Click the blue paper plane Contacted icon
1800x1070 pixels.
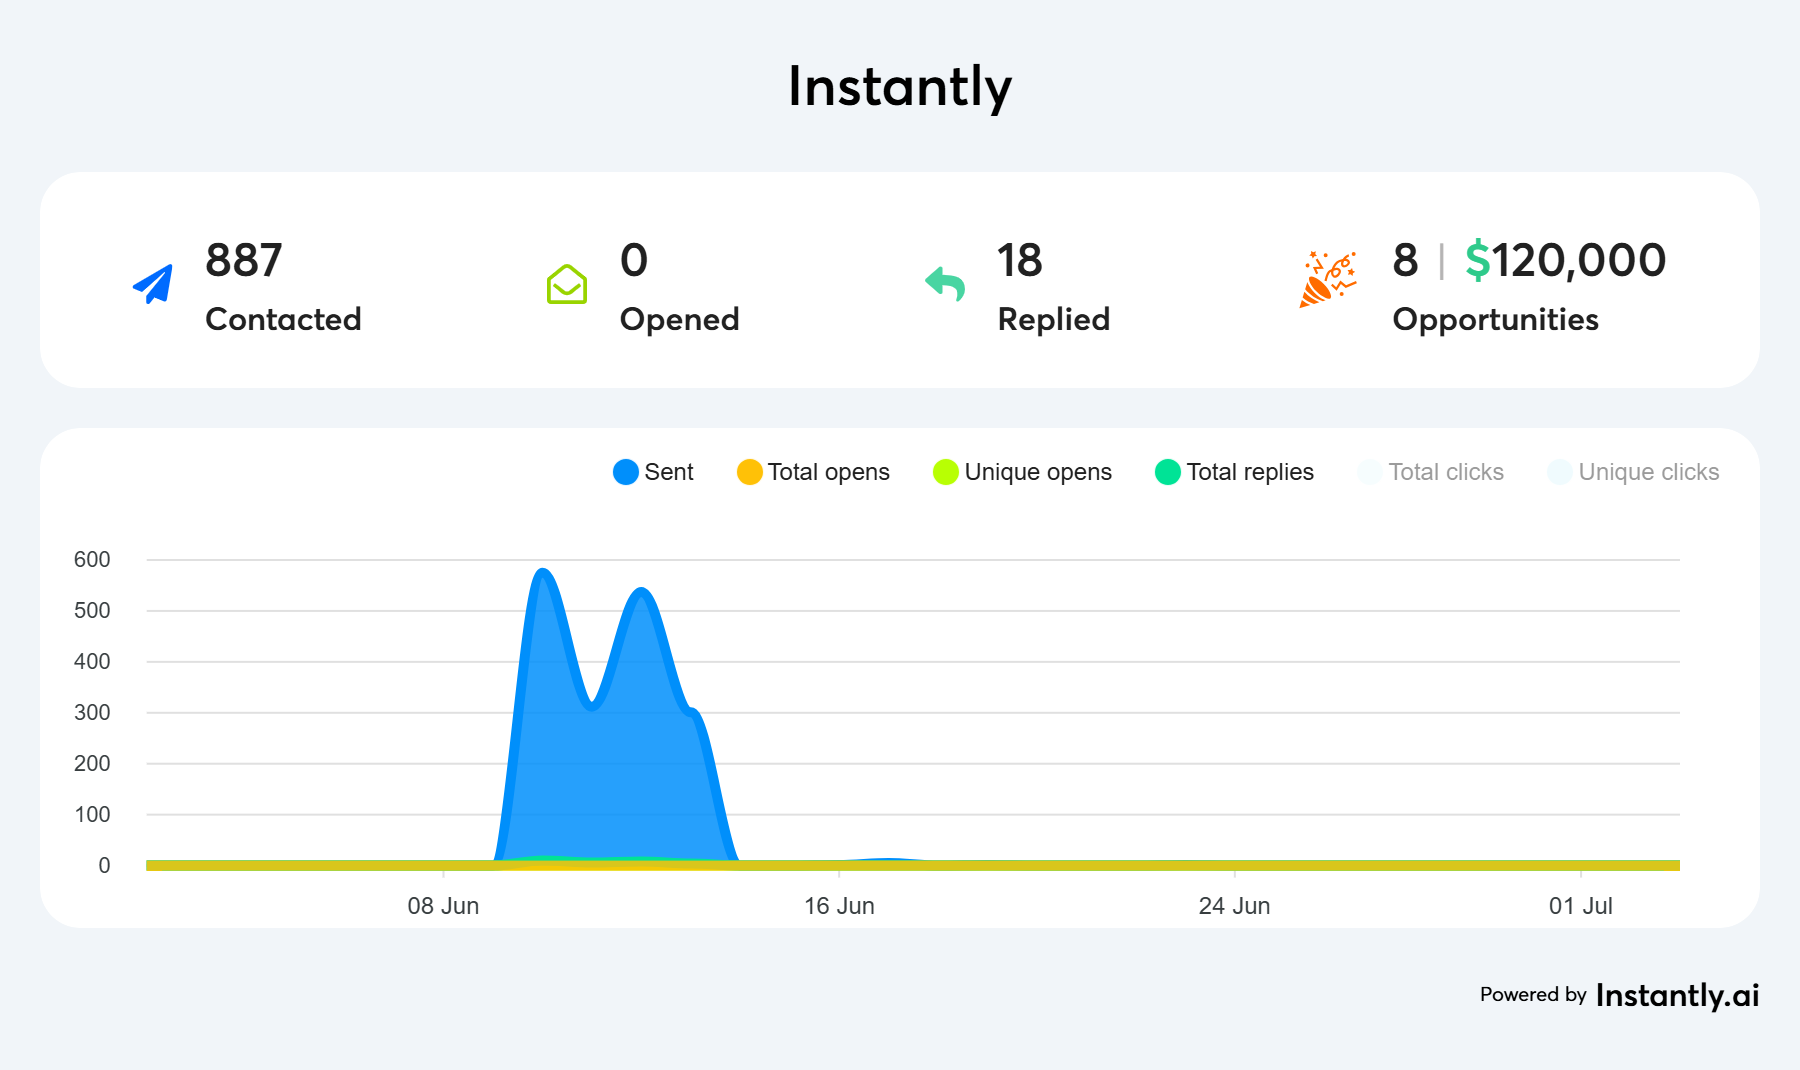152,283
